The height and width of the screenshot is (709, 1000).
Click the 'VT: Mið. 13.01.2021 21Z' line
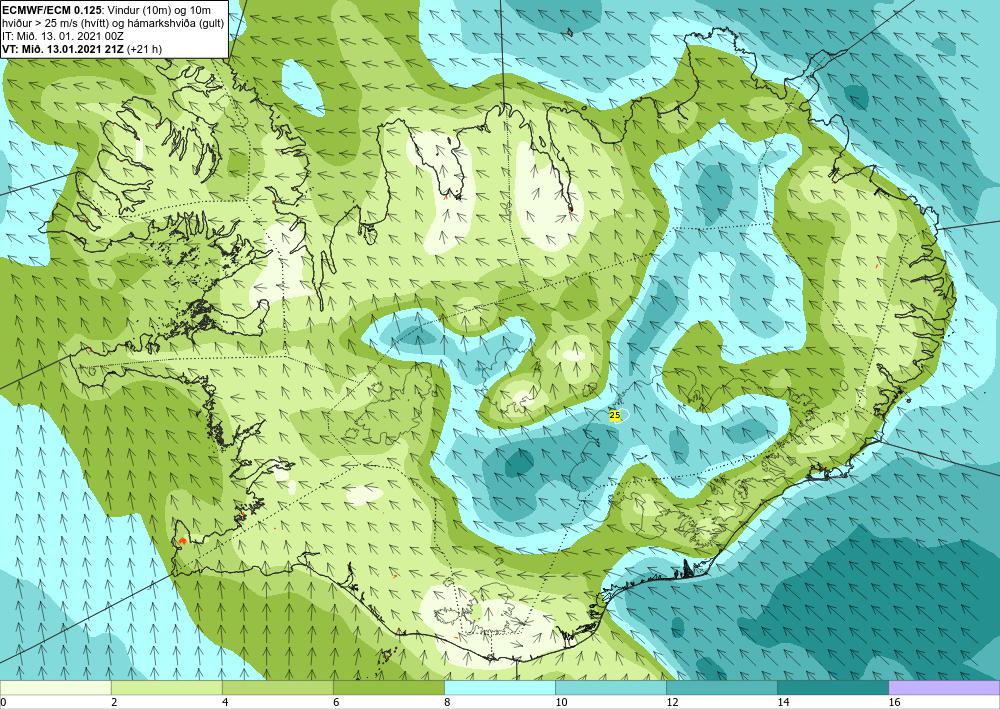(82, 49)
